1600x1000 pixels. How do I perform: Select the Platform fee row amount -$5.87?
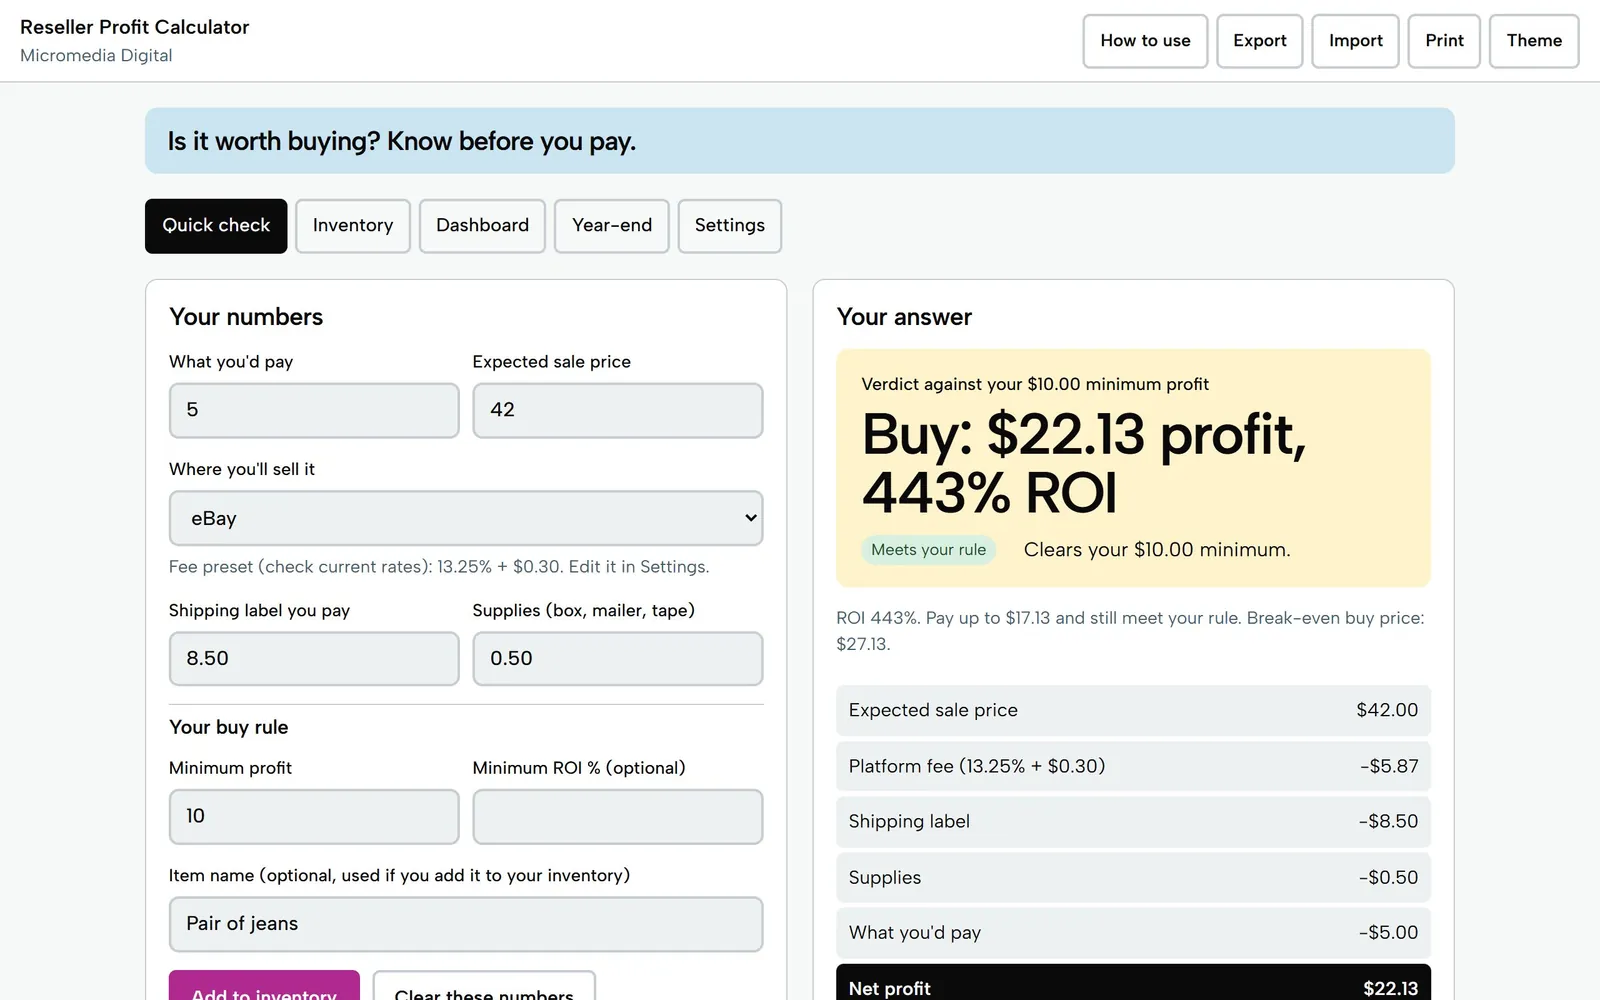click(1389, 766)
